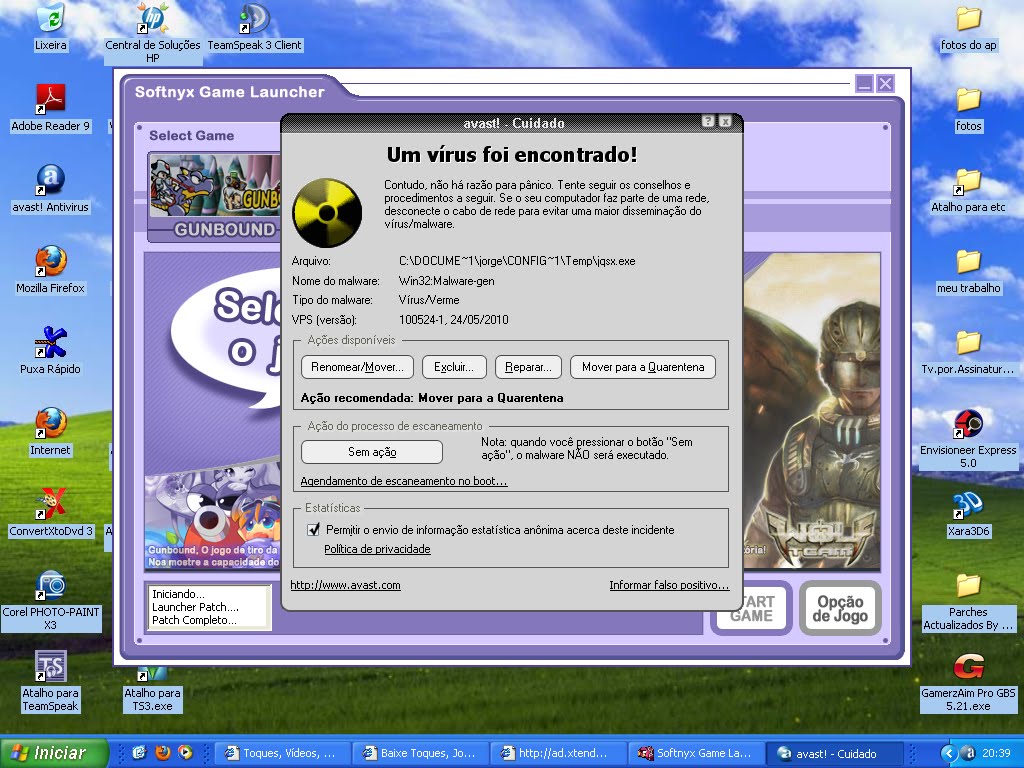The height and width of the screenshot is (768, 1024).
Task: Click the Firefox quick launch icon in the taskbar
Action: point(163,752)
